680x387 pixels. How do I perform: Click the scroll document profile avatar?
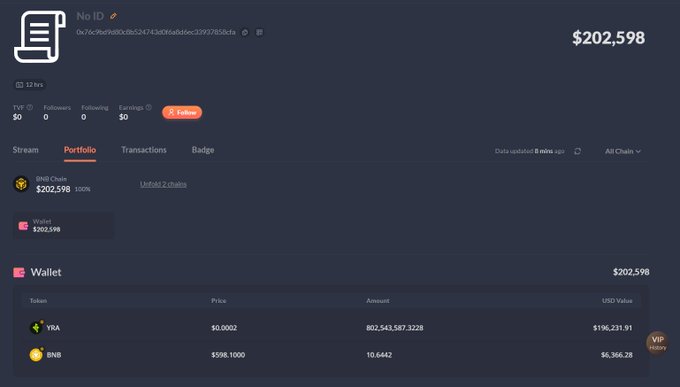[40, 37]
